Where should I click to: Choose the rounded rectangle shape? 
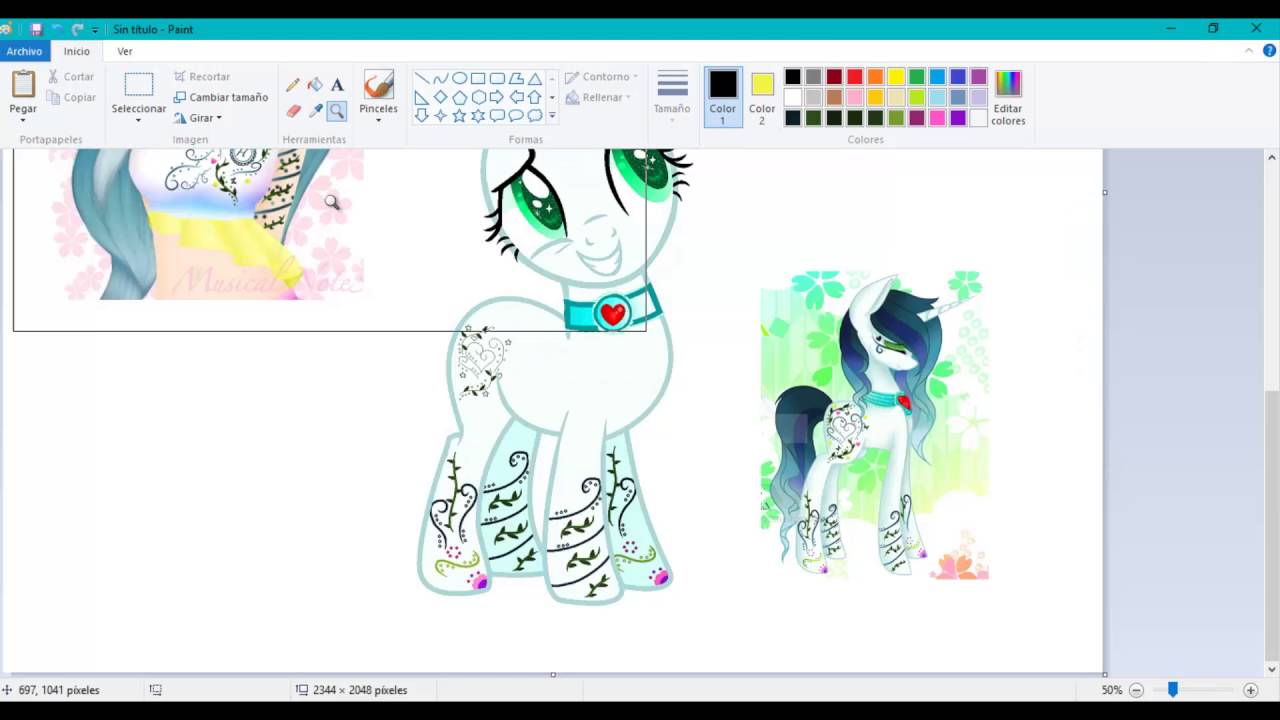(497, 78)
